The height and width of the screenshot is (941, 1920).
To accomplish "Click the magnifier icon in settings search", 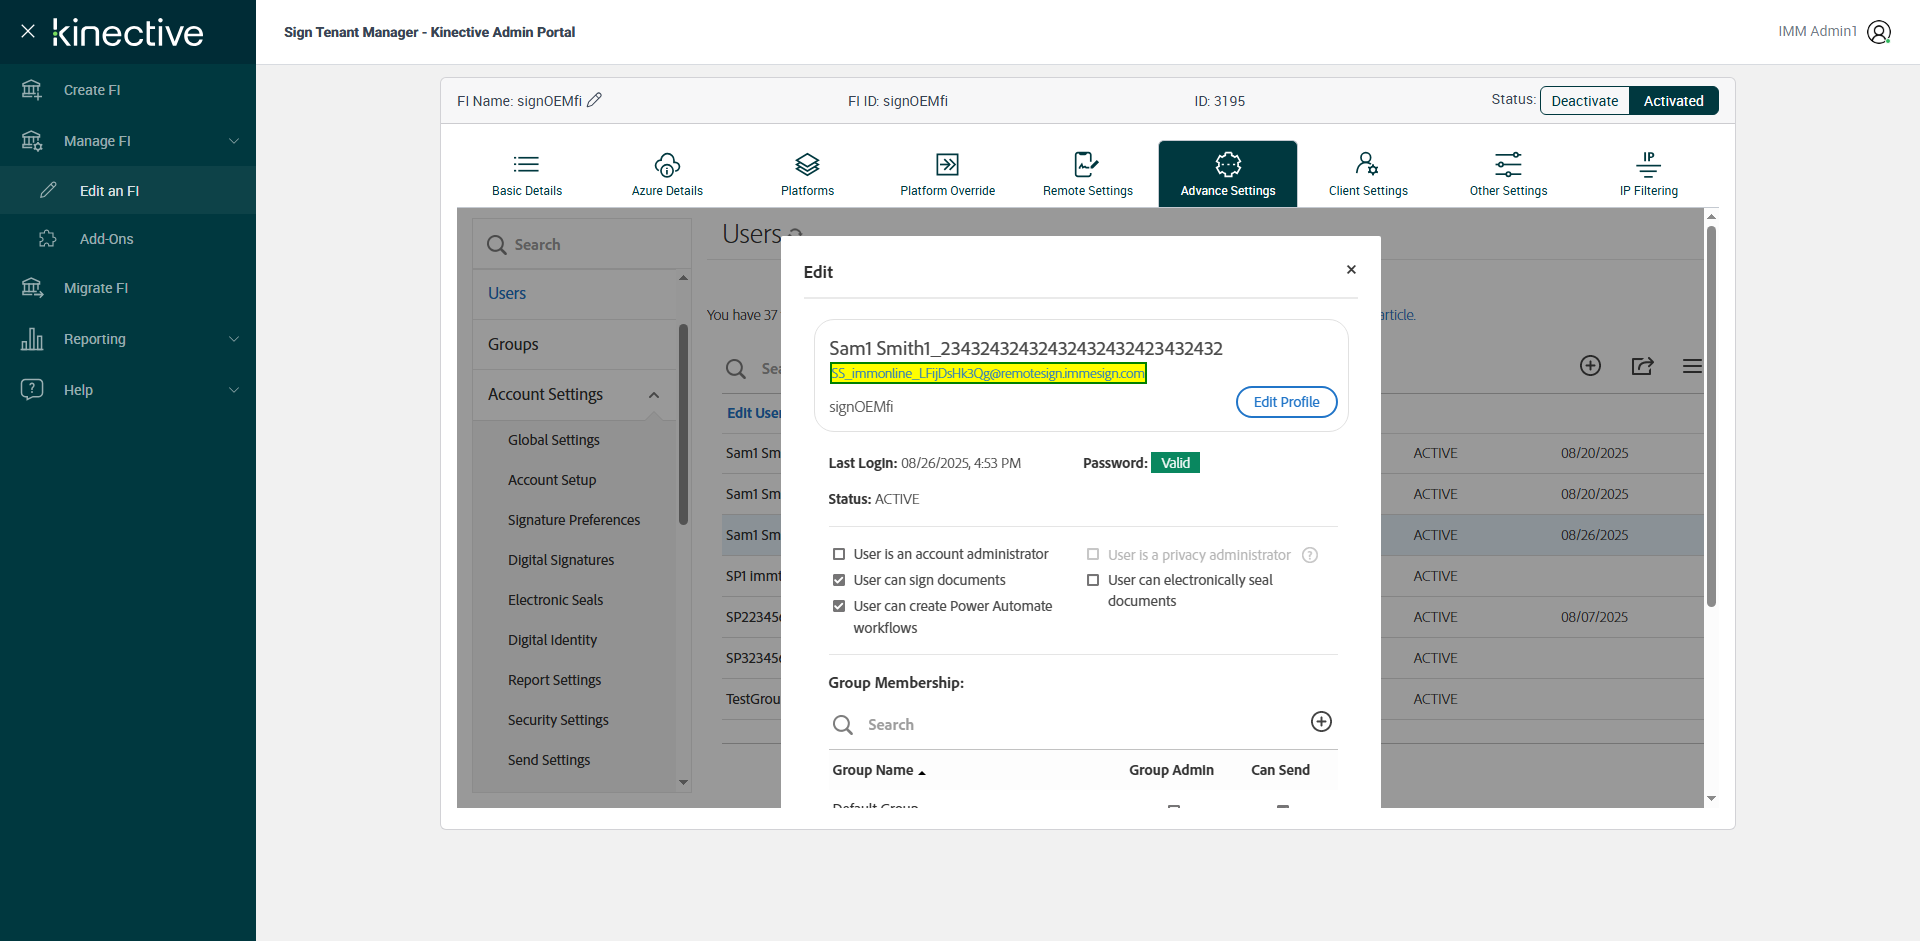I will click(496, 245).
